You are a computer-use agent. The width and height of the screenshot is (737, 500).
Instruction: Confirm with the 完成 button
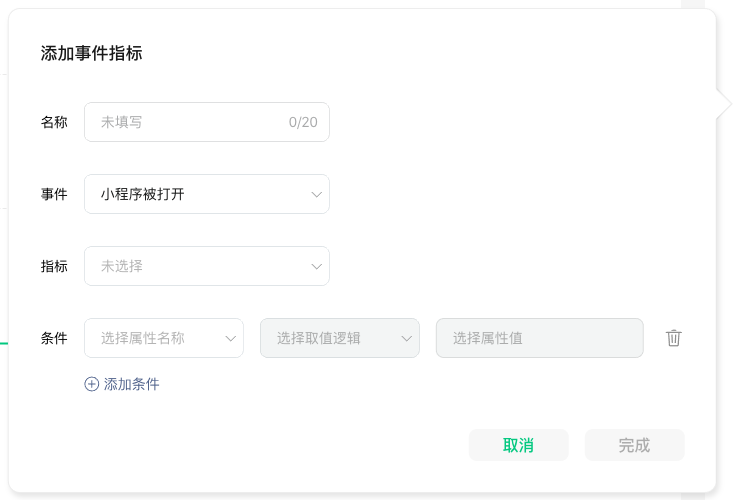(635, 445)
